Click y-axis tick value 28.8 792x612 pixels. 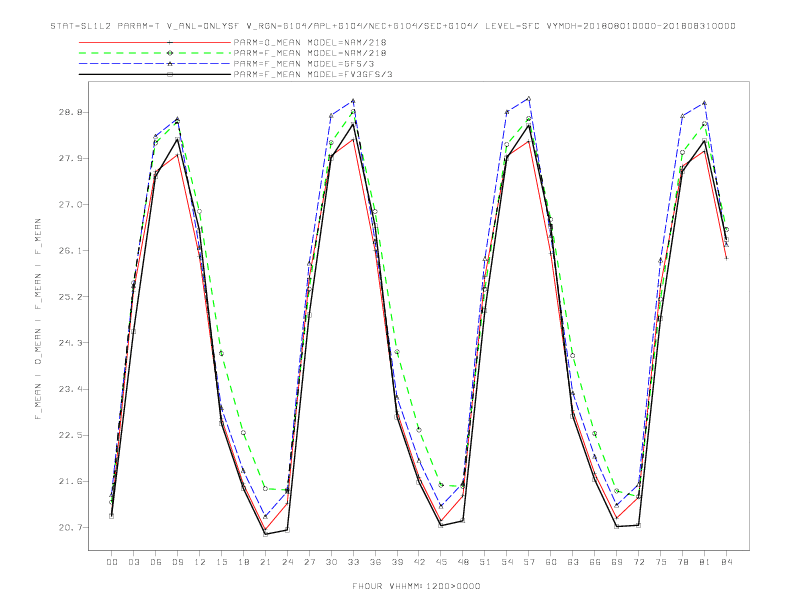click(x=71, y=112)
